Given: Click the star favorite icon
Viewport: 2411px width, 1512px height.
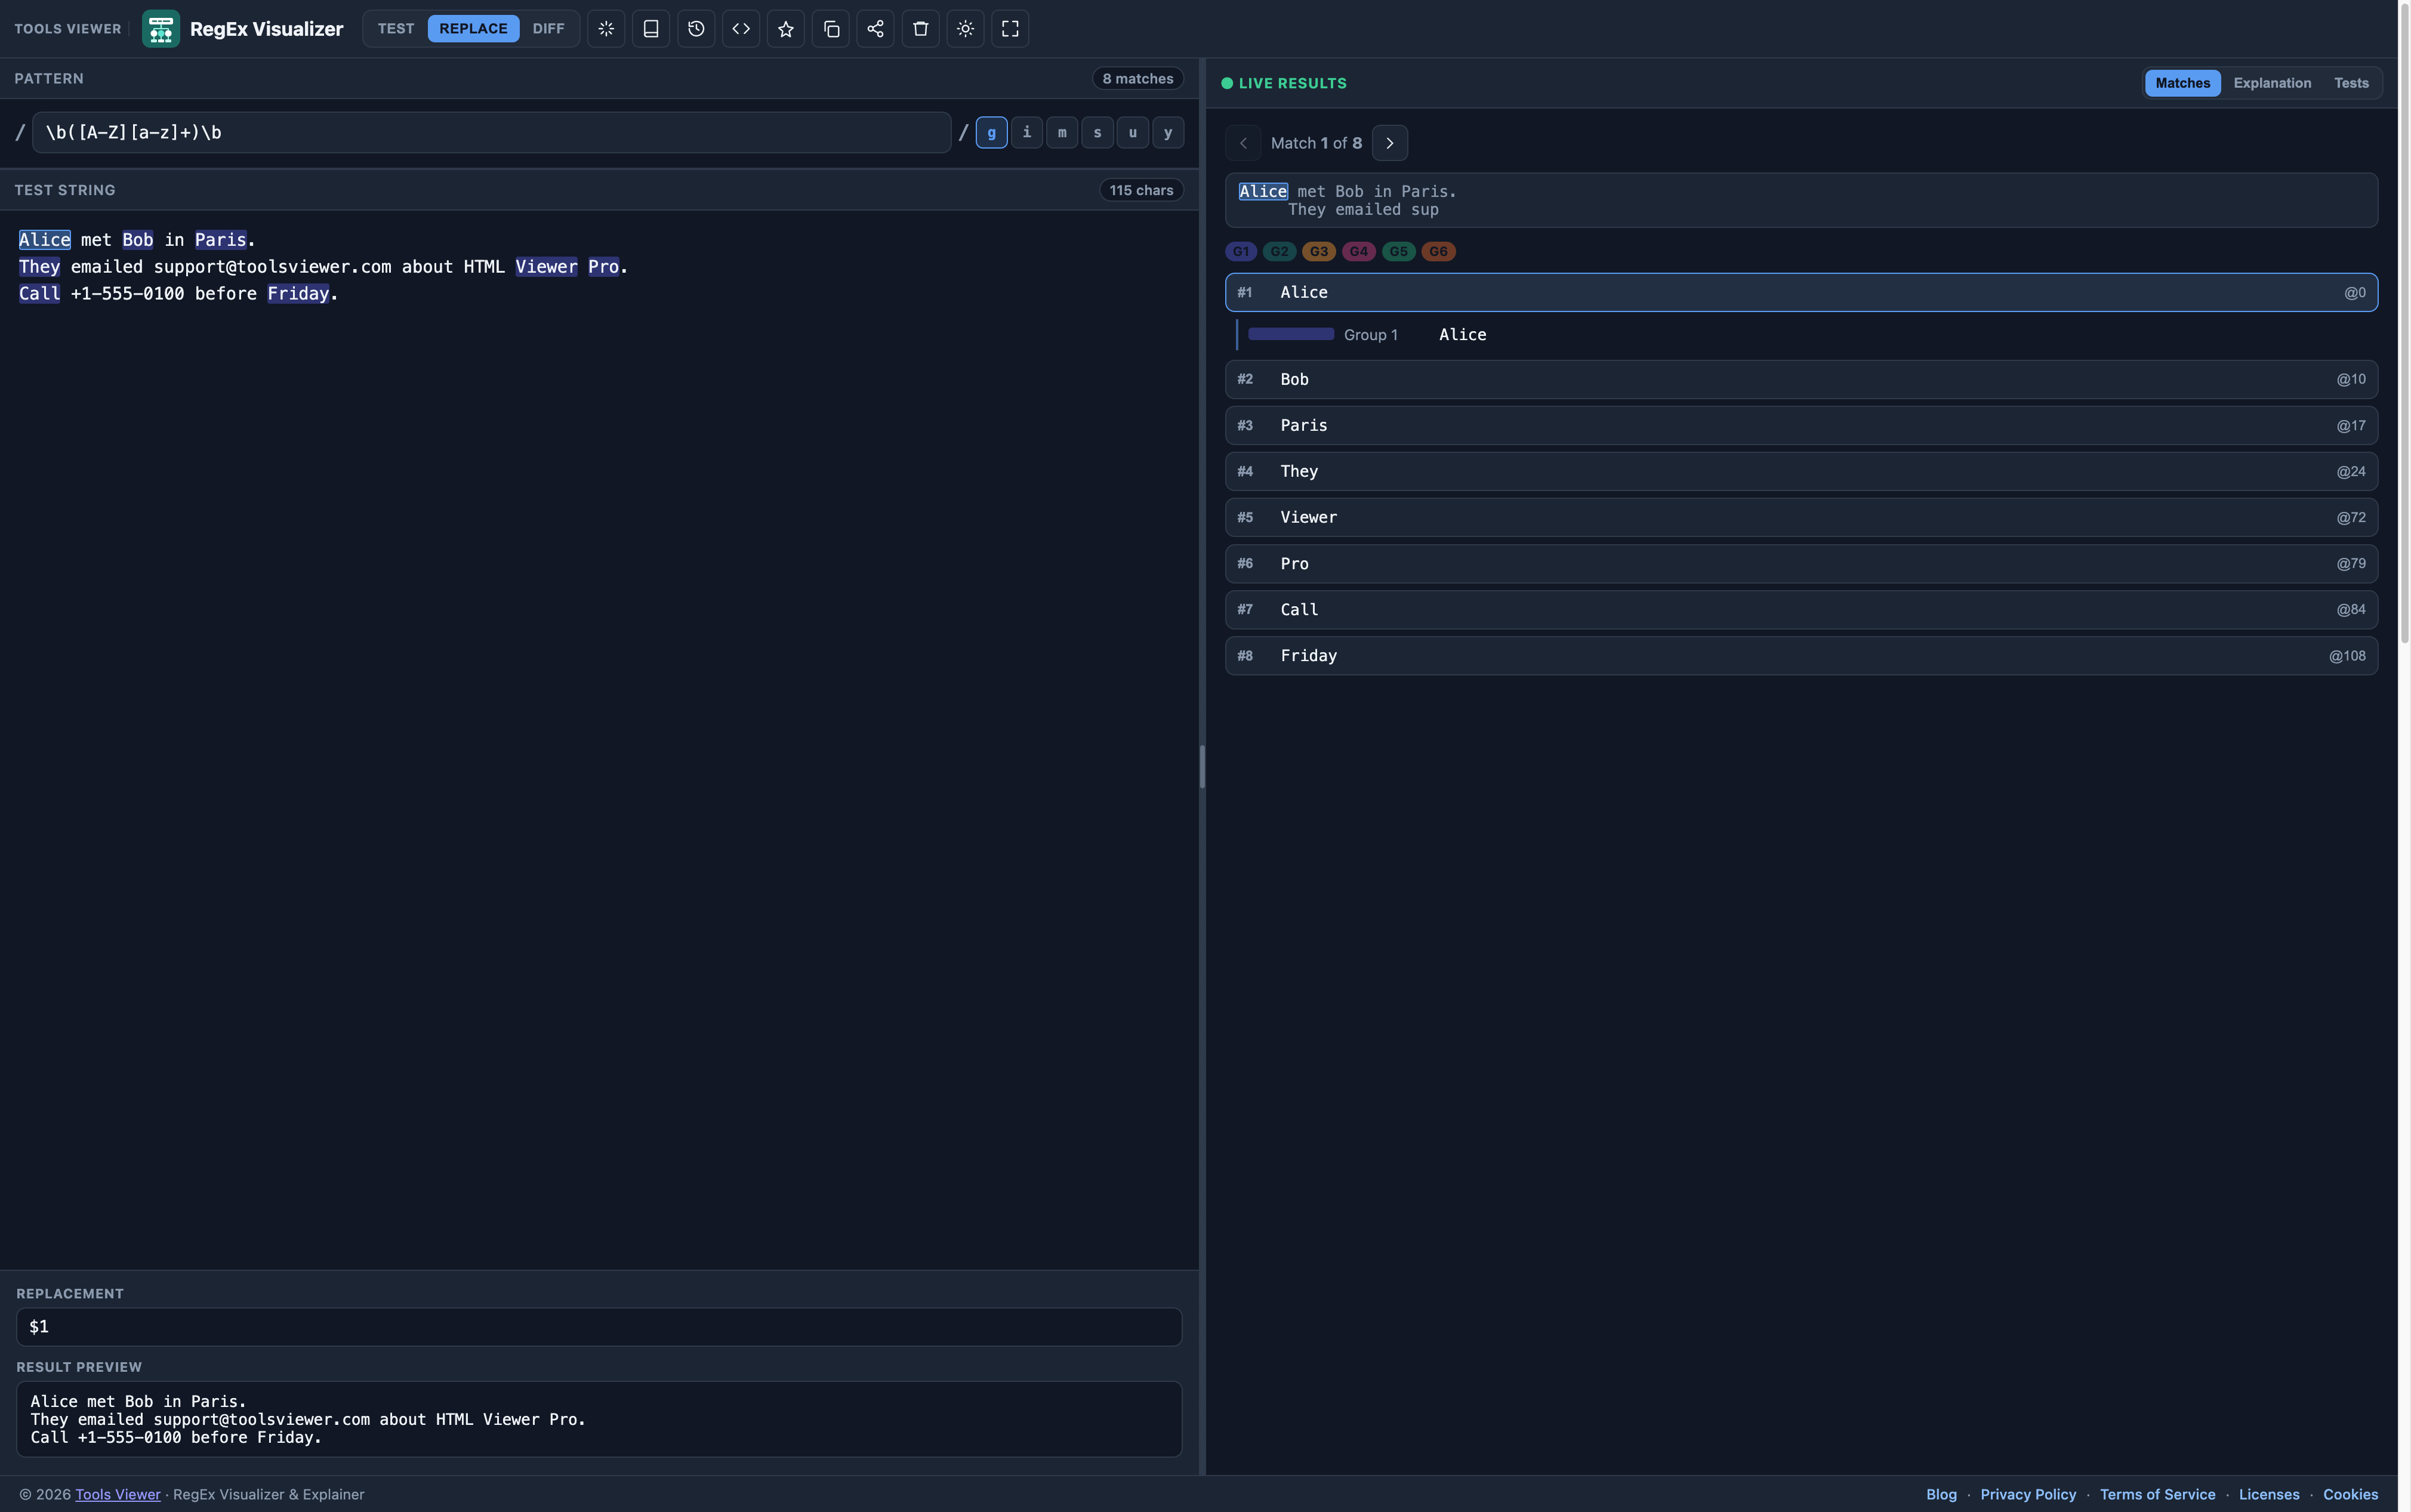Looking at the screenshot, I should [x=786, y=29].
